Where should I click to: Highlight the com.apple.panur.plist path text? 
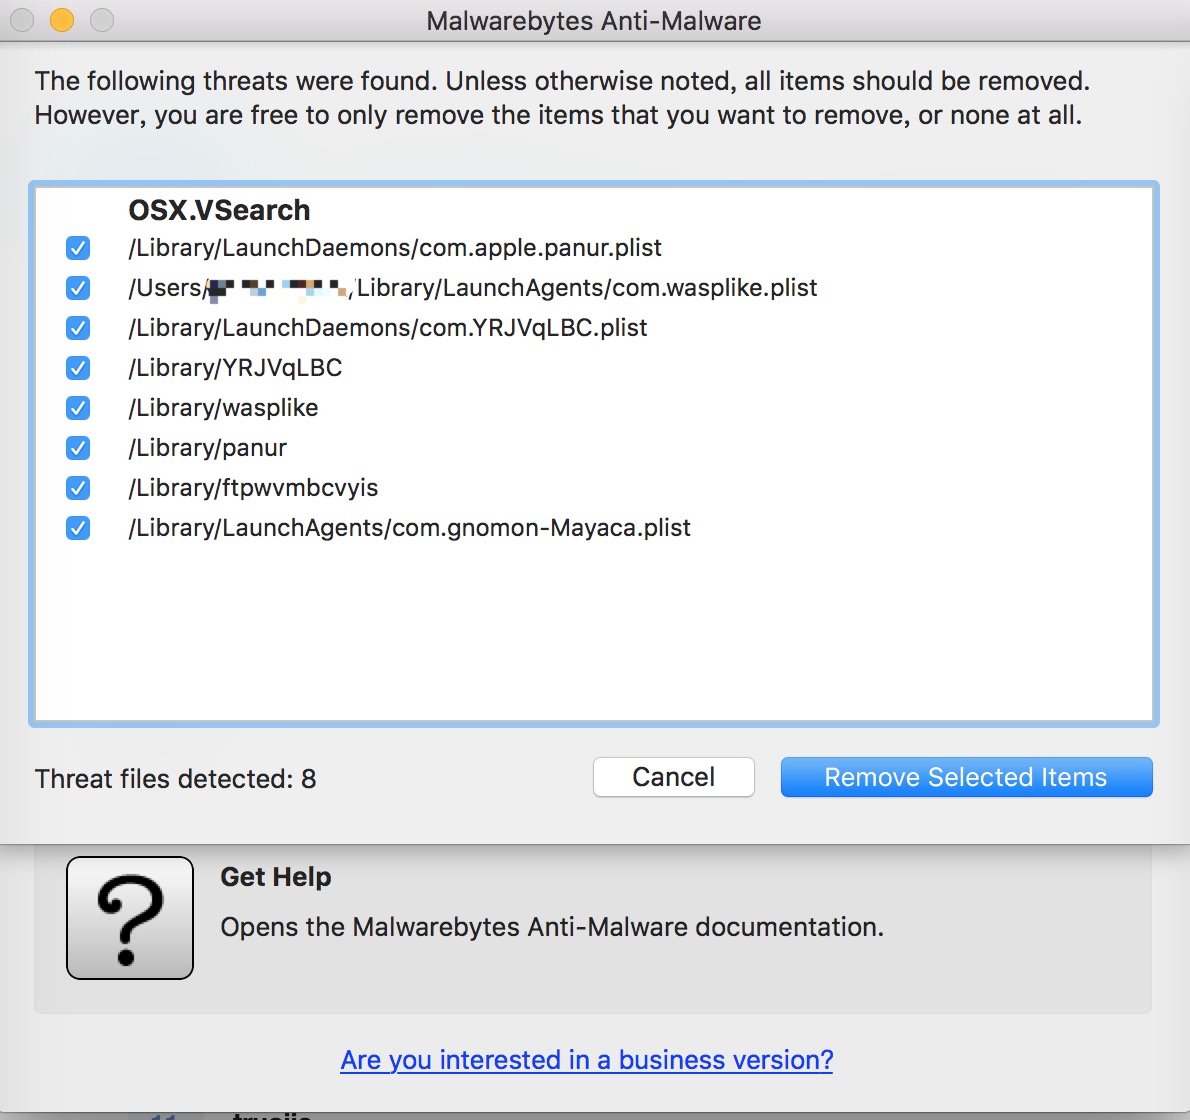coord(395,248)
